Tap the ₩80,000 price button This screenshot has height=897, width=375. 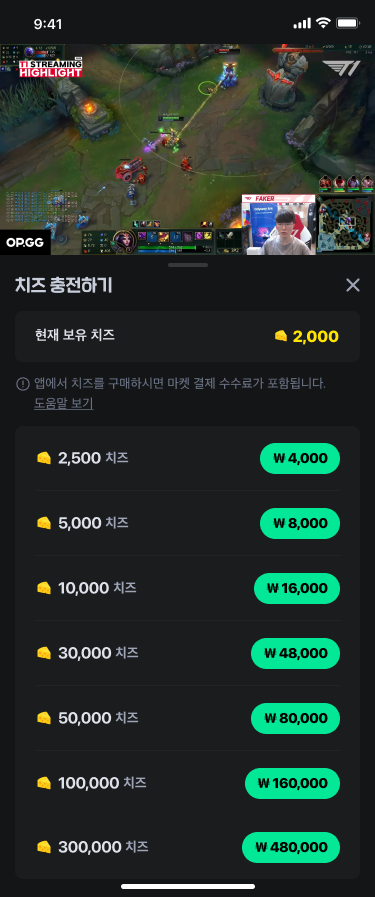coord(296,719)
